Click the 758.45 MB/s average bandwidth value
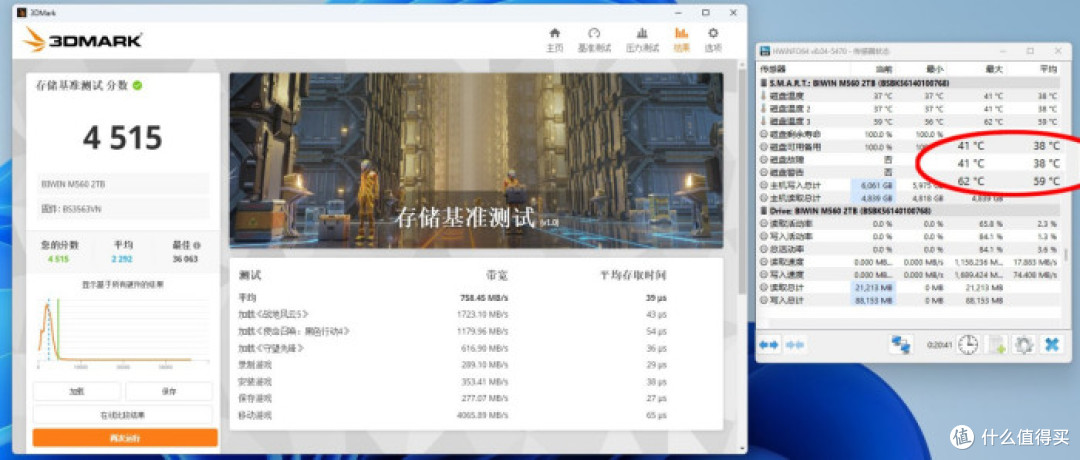 click(x=483, y=298)
